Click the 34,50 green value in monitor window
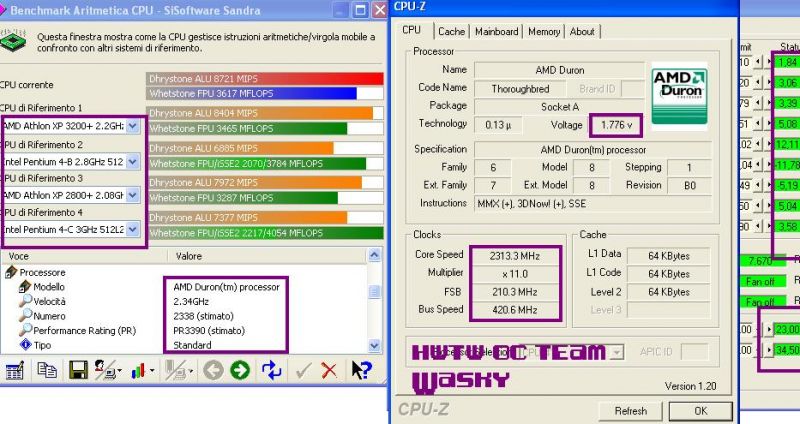800x424 pixels. point(787,350)
